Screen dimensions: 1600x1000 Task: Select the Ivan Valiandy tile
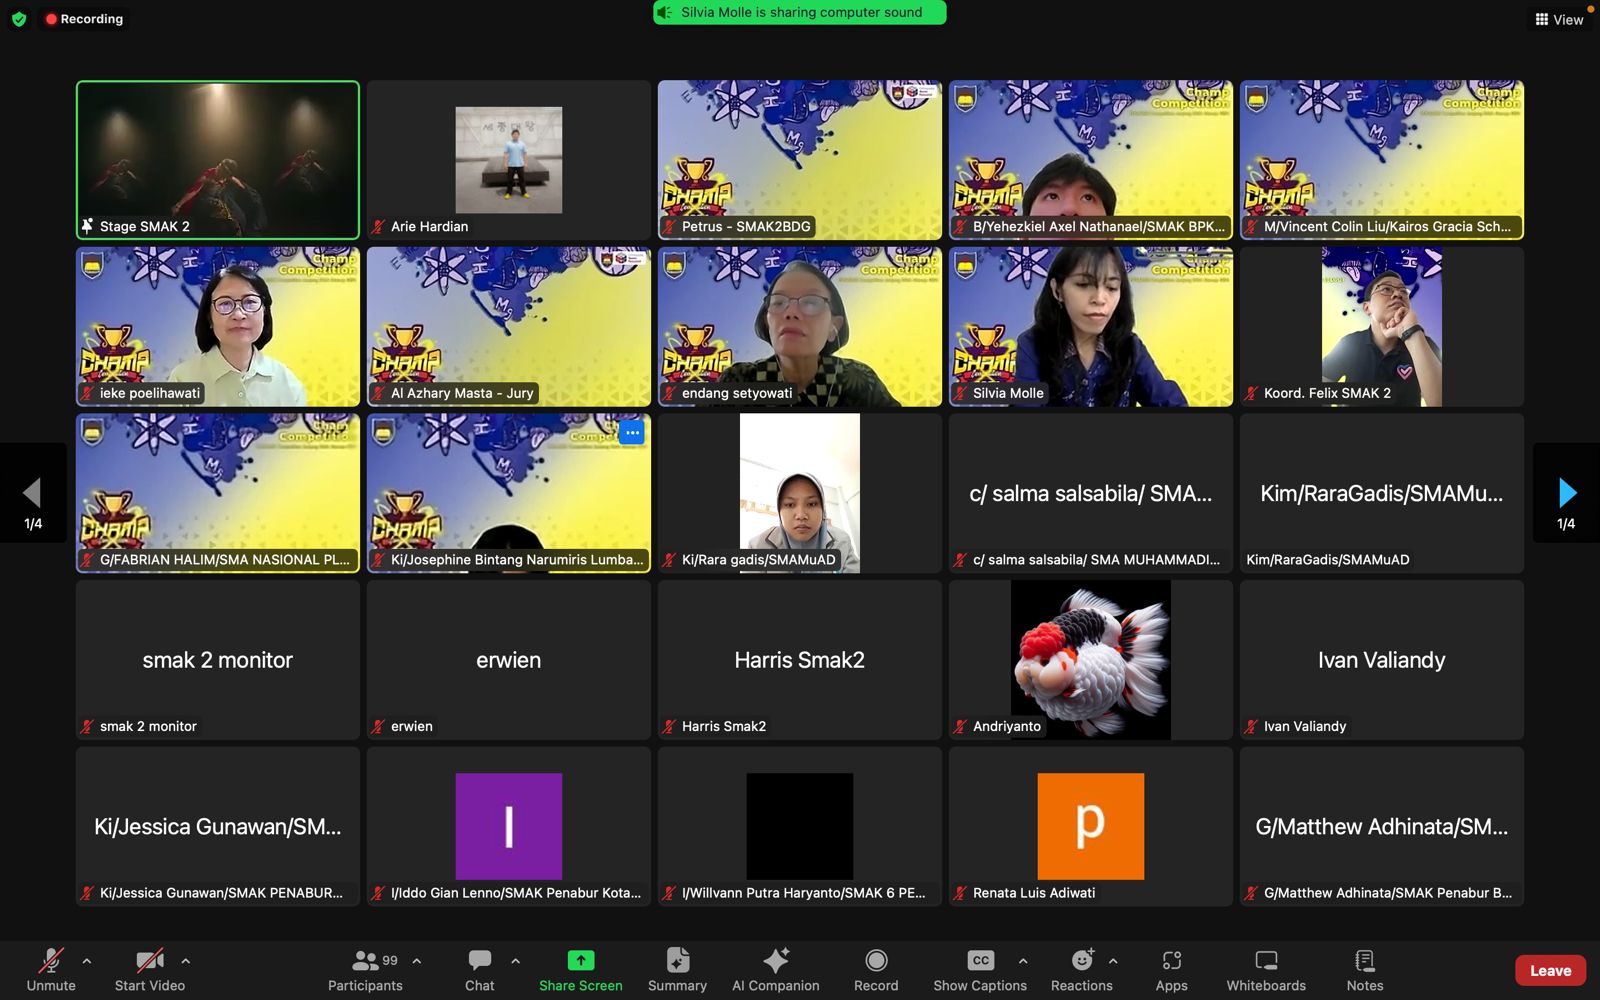(x=1382, y=660)
